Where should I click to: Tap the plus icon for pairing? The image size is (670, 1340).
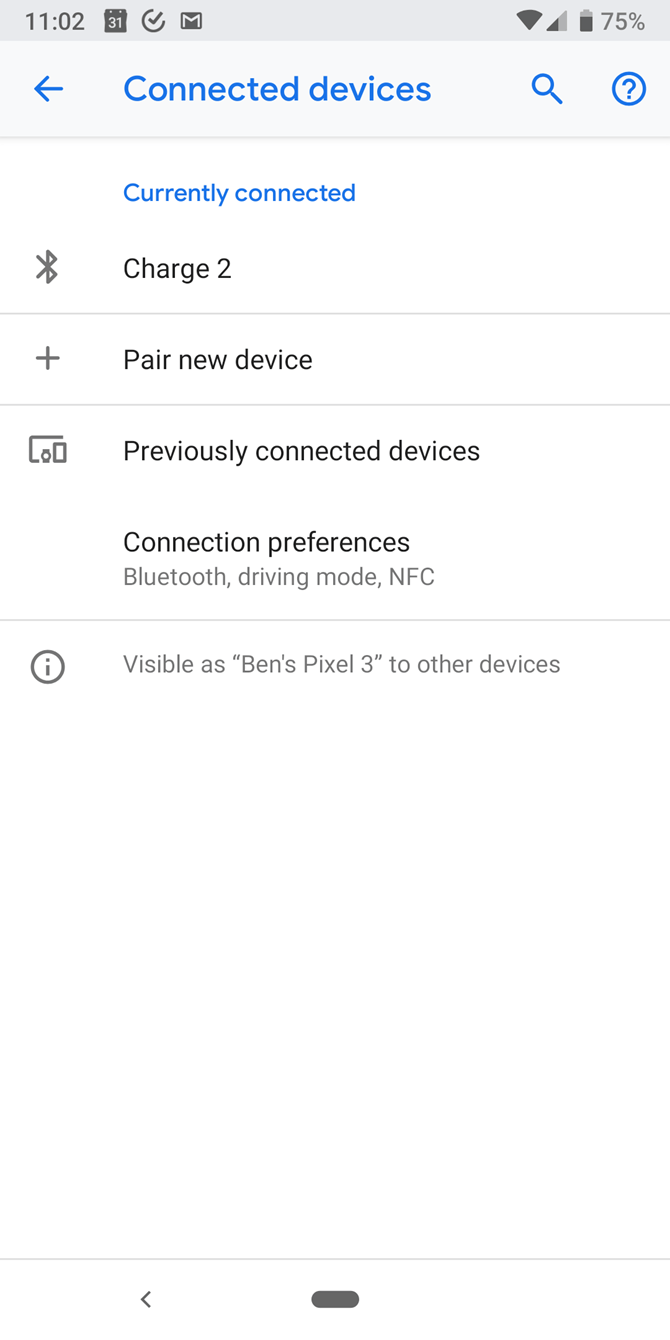[47, 359]
